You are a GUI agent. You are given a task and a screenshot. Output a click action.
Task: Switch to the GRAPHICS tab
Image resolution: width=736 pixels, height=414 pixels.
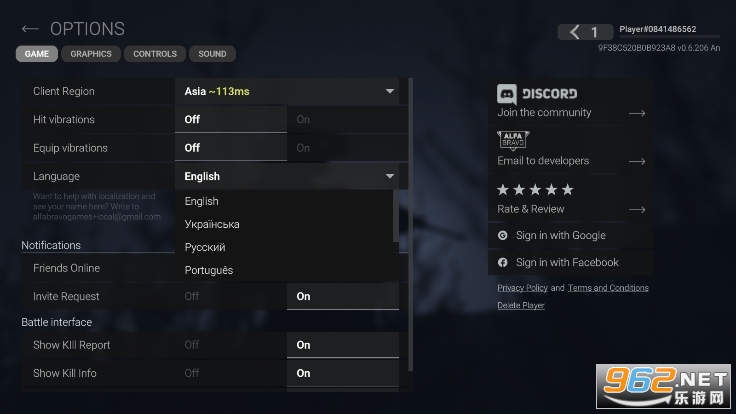point(91,54)
